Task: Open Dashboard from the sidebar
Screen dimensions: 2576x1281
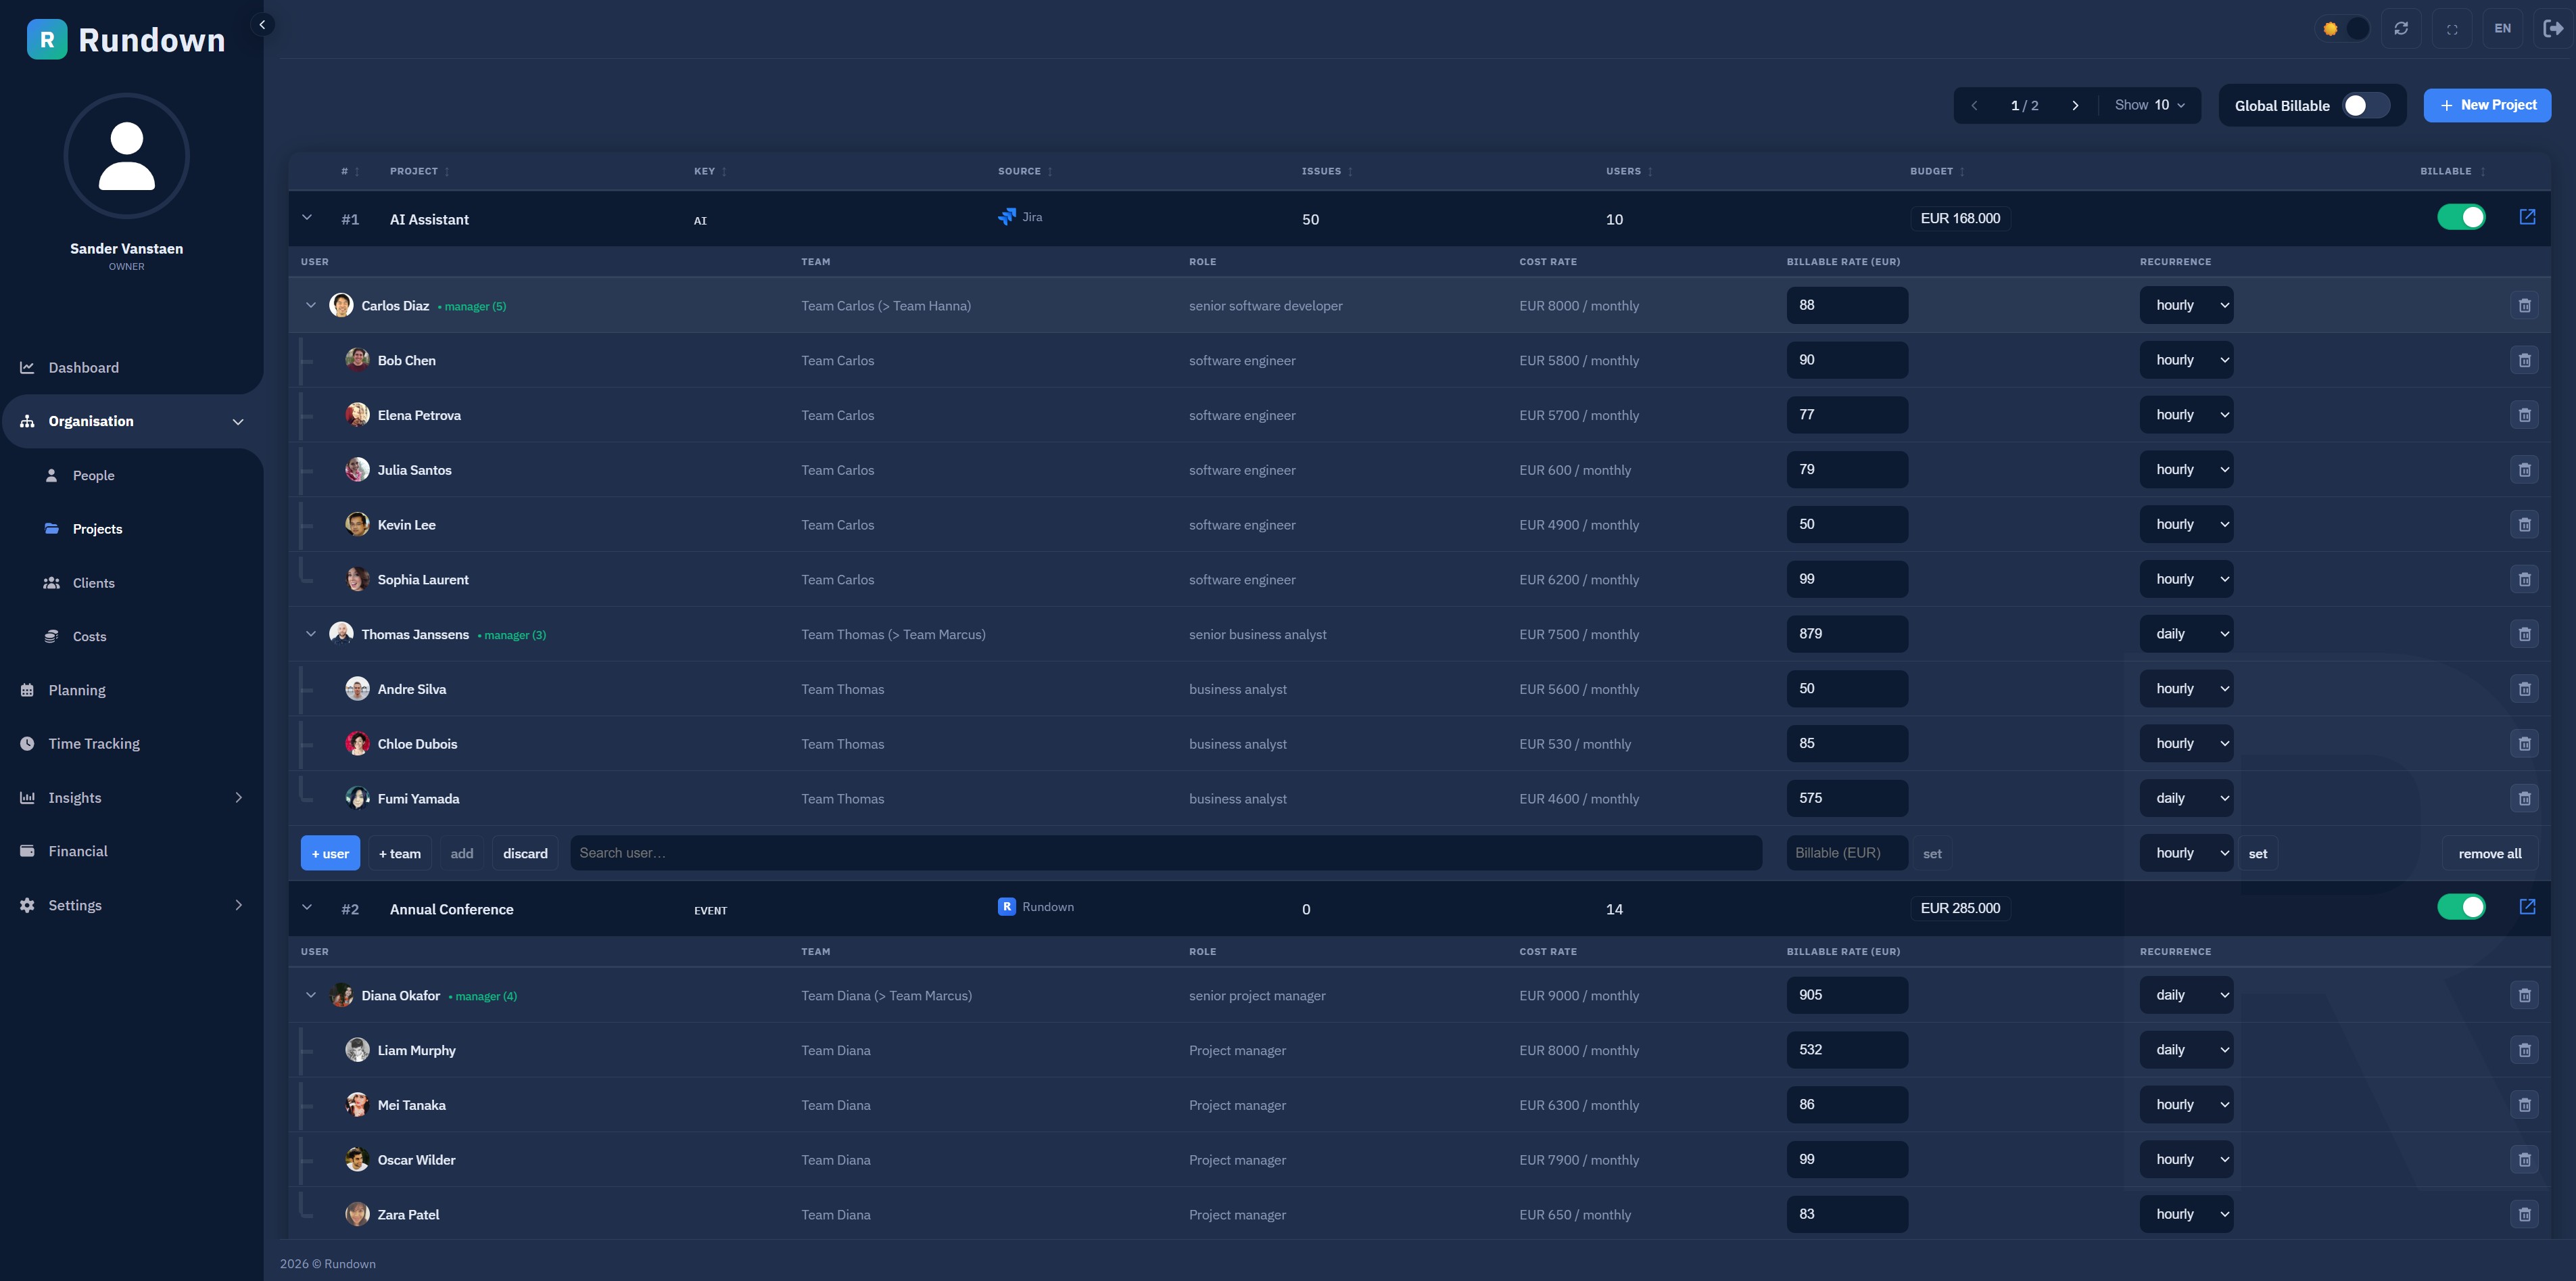Action: [x=83, y=368]
